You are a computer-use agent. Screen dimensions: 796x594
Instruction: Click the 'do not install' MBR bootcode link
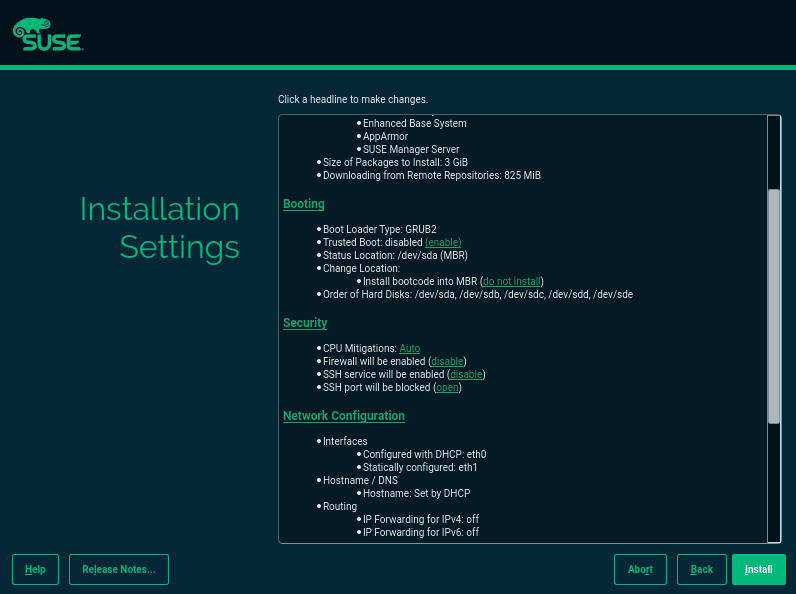511,282
